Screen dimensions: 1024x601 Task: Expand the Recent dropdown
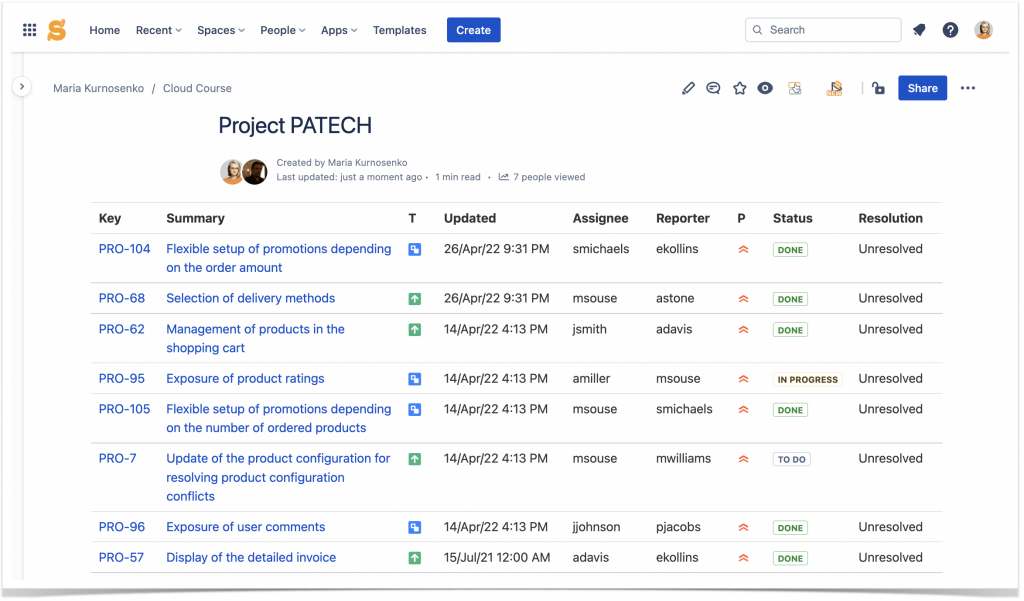158,30
